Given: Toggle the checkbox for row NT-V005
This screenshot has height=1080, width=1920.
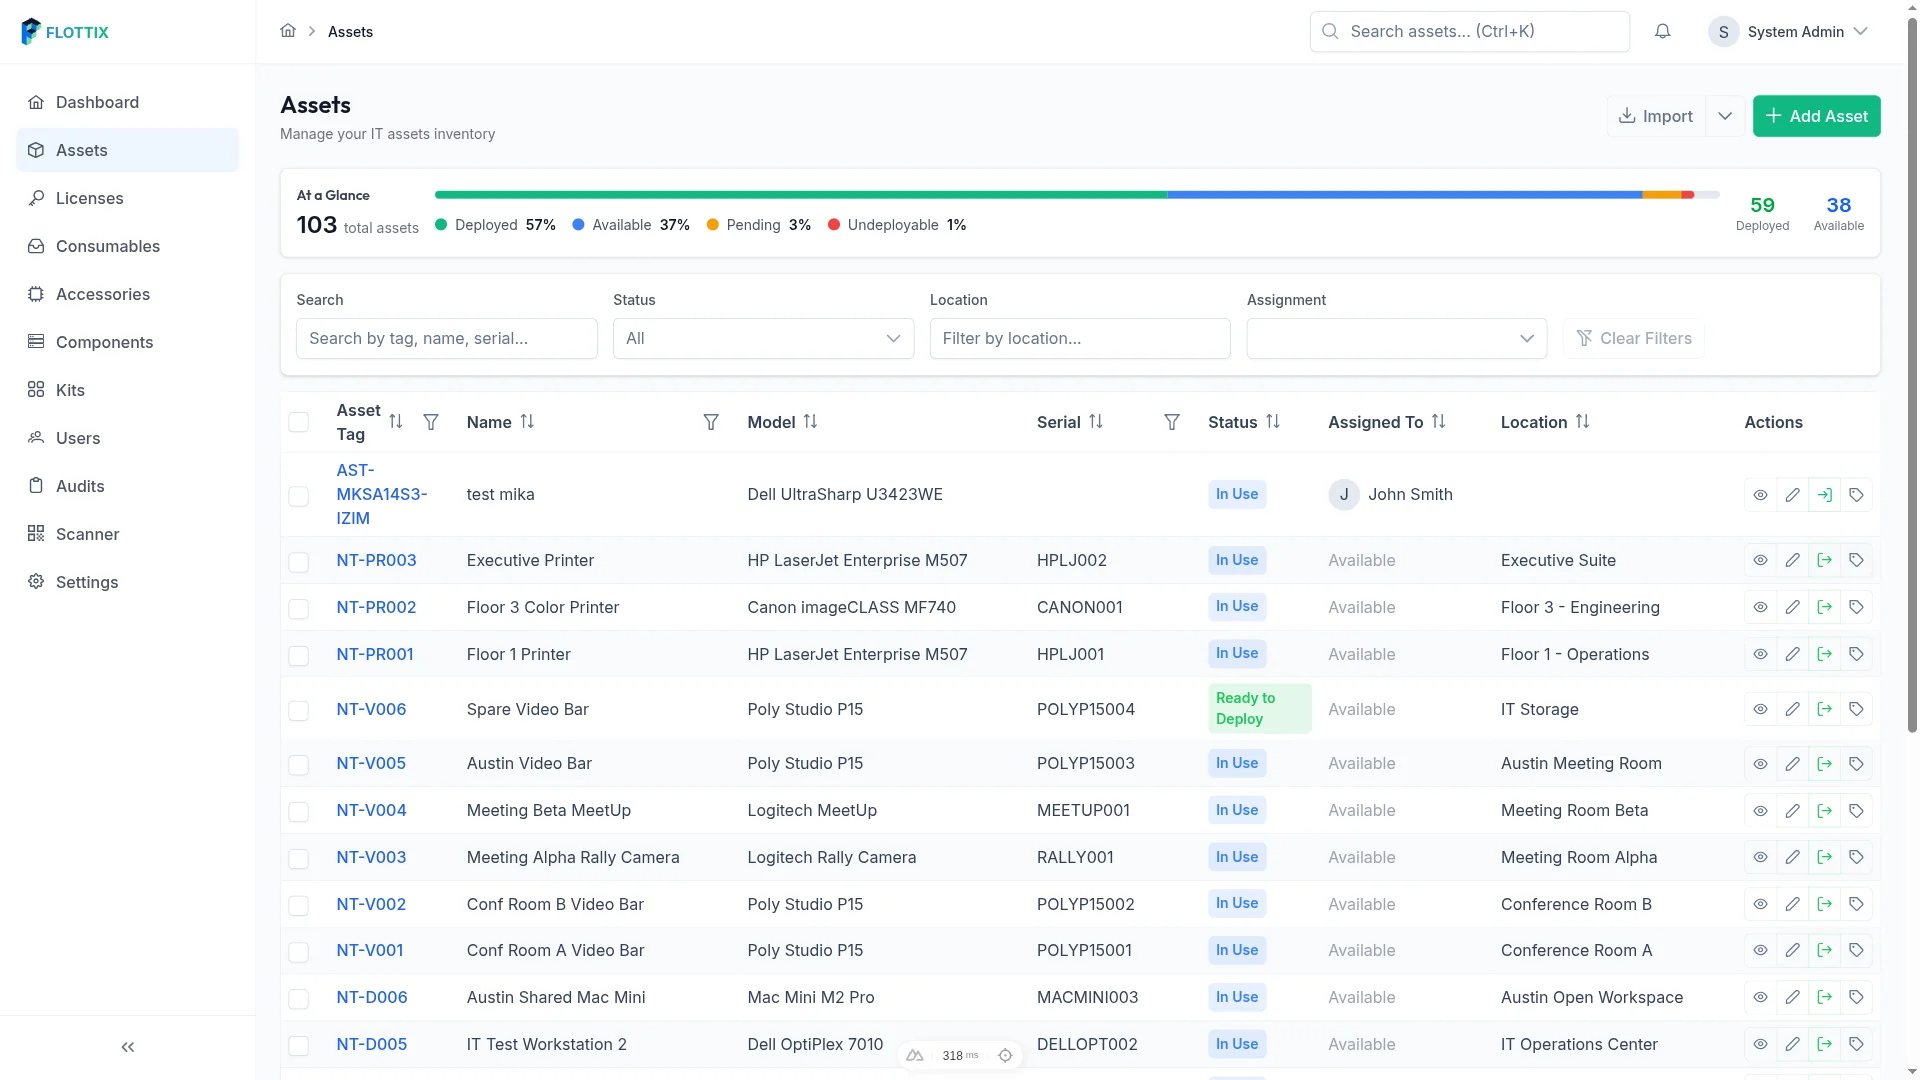Looking at the screenshot, I should [299, 765].
